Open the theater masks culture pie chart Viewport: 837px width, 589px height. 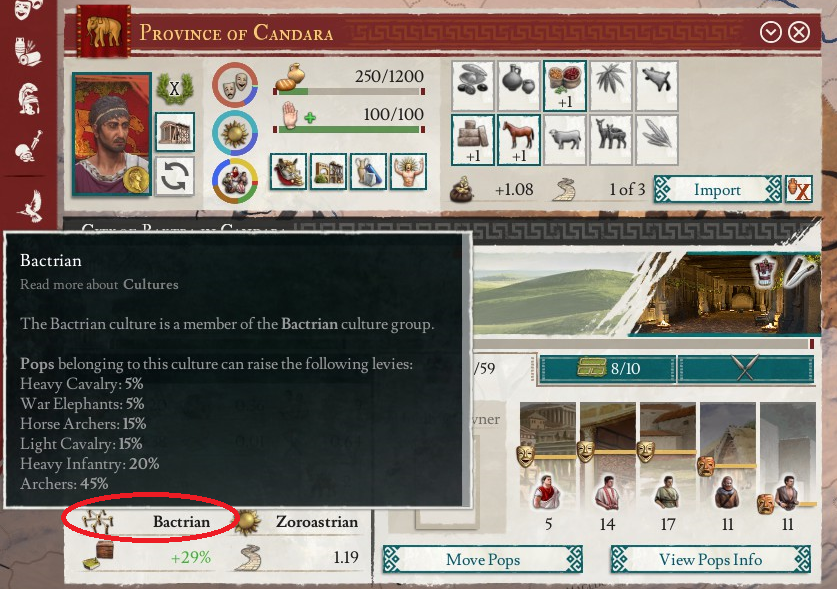click(235, 85)
